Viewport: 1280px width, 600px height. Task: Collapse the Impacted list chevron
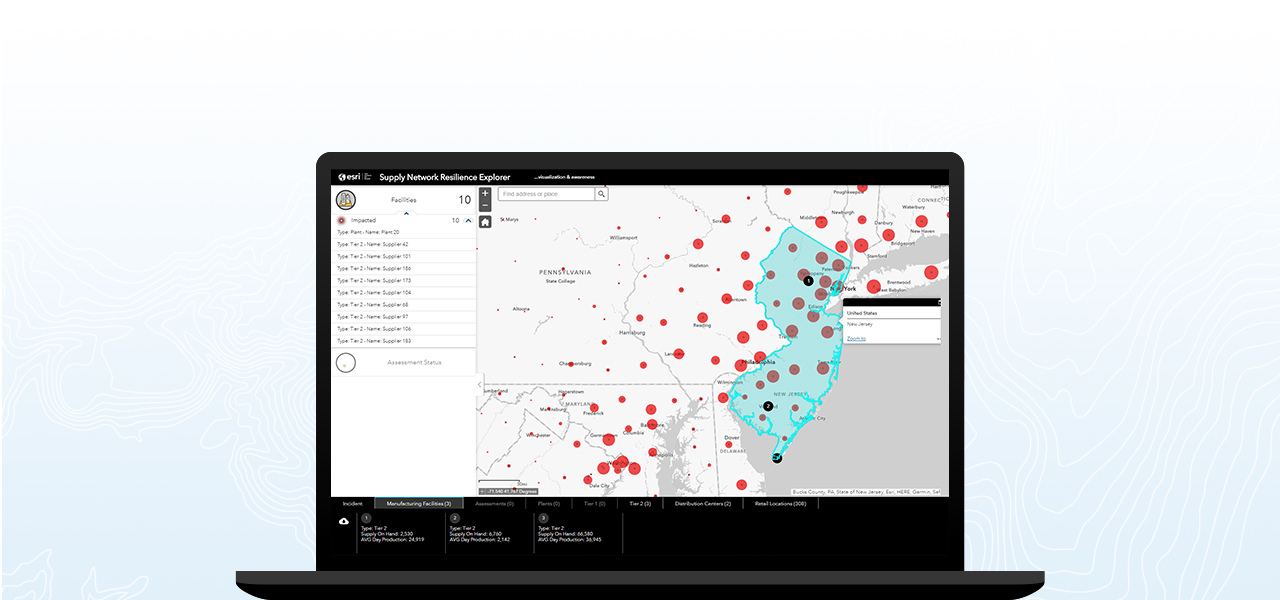tap(469, 220)
